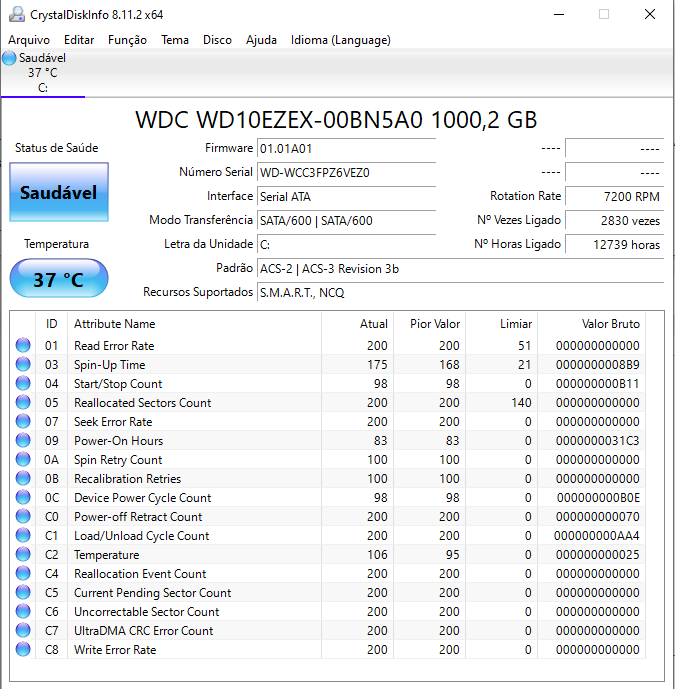The image size is (675, 689).
Task: Click status orb for Spin-Up Time
Action: point(23,364)
